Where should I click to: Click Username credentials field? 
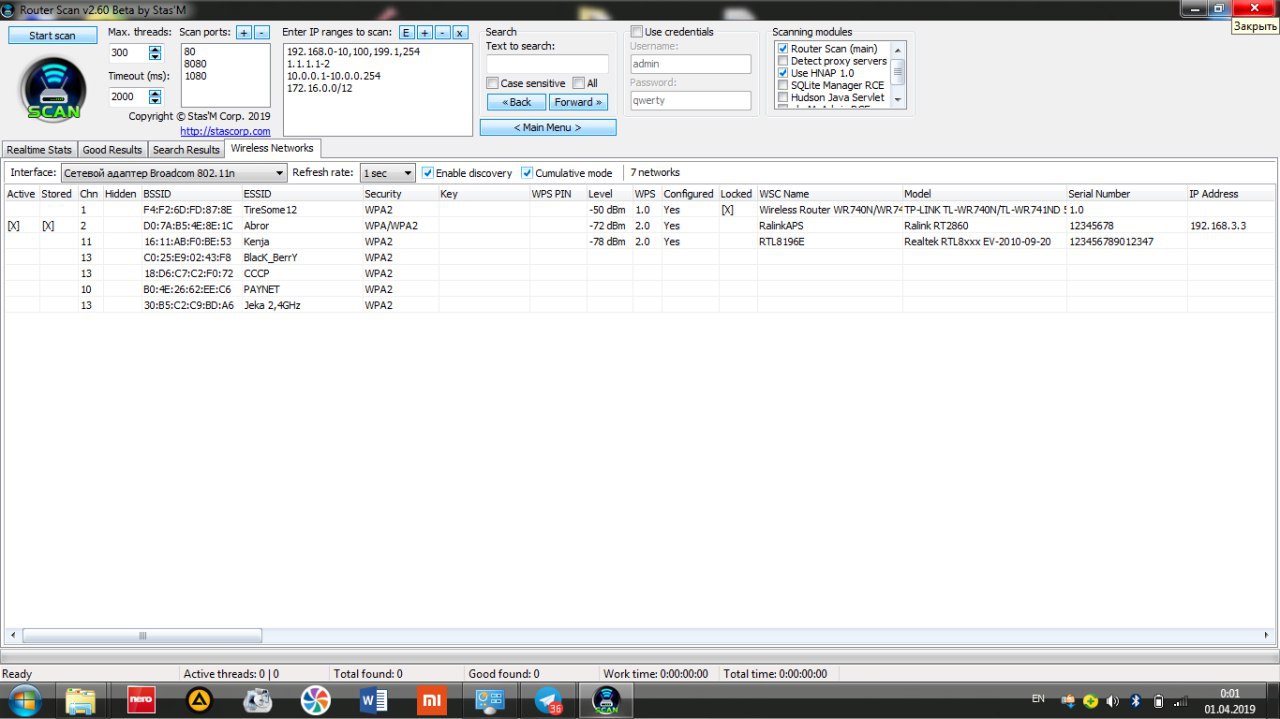[690, 64]
